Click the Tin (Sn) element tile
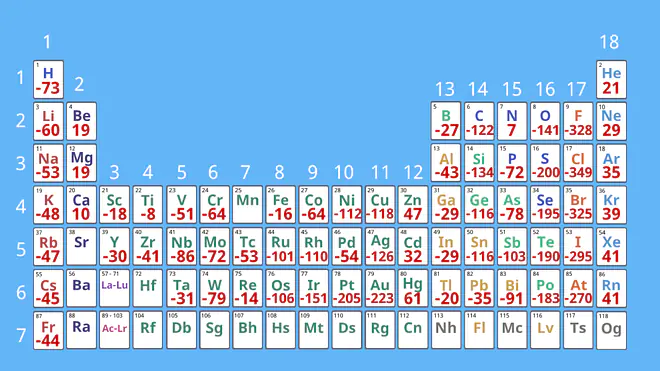 click(x=479, y=247)
